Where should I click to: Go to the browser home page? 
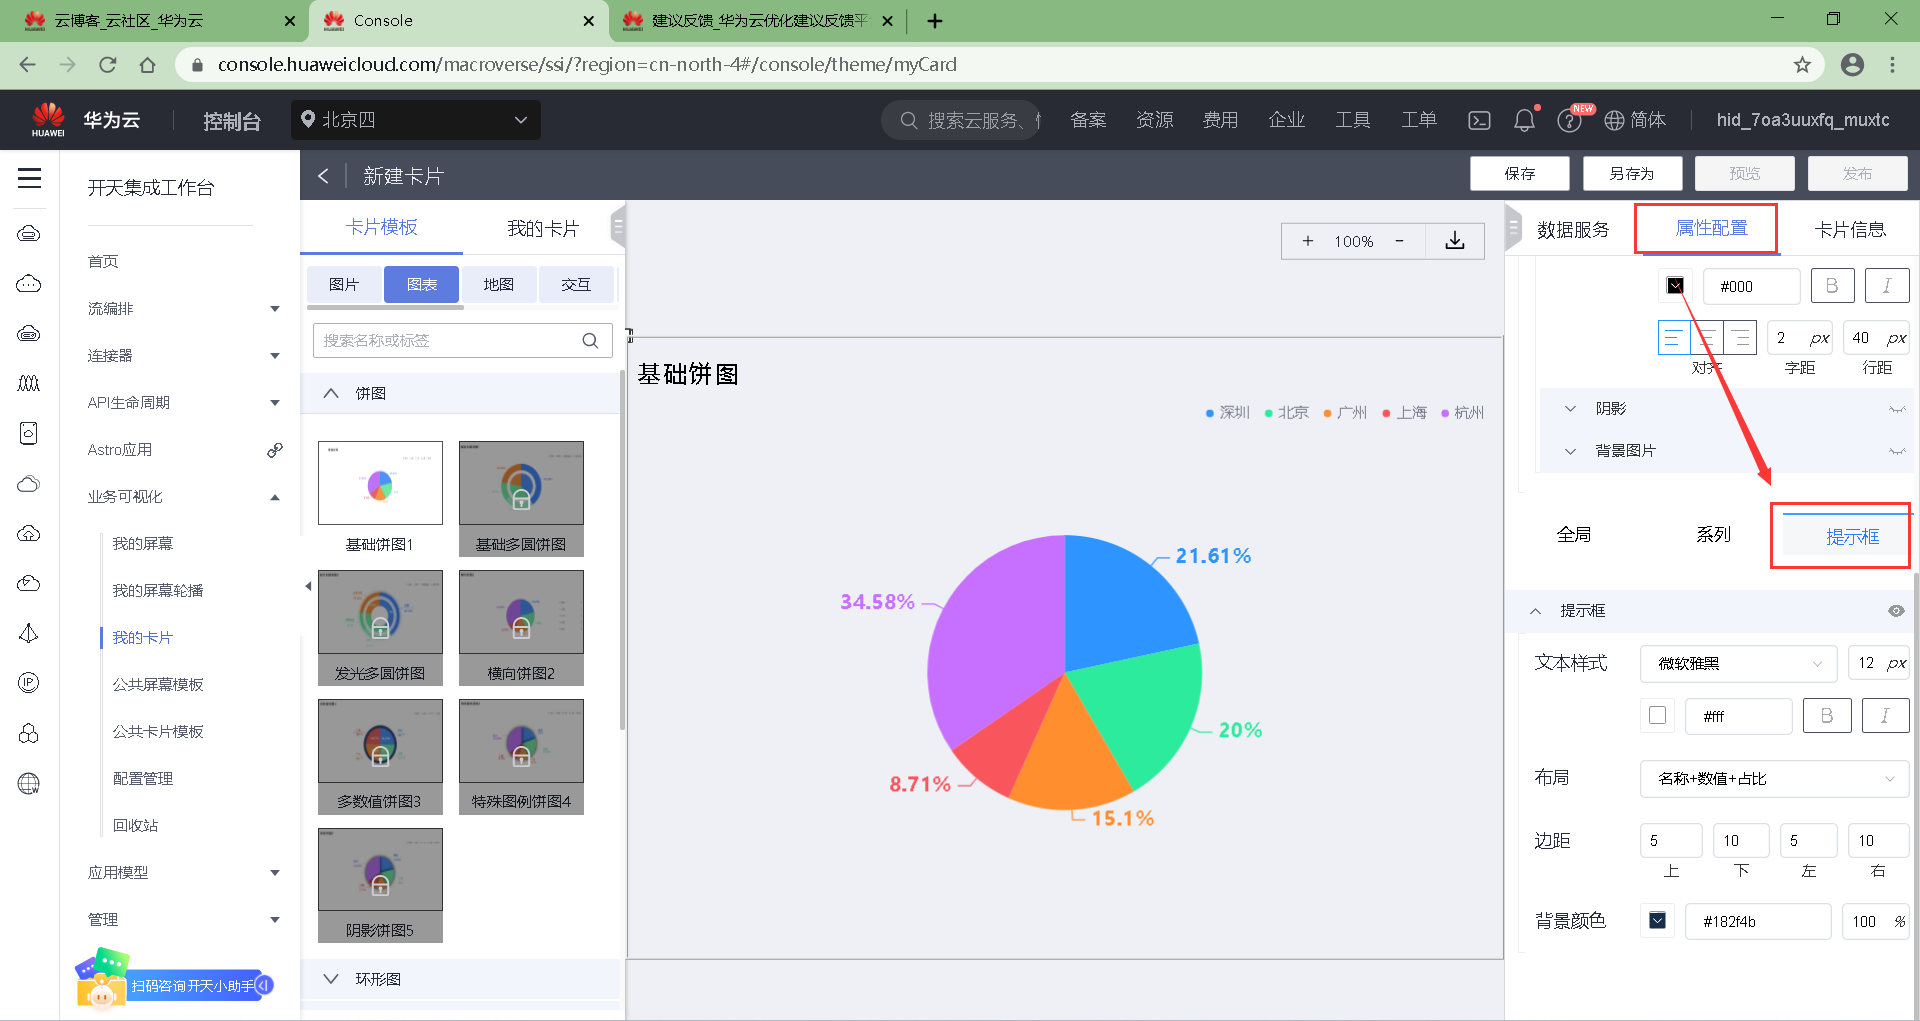click(148, 65)
